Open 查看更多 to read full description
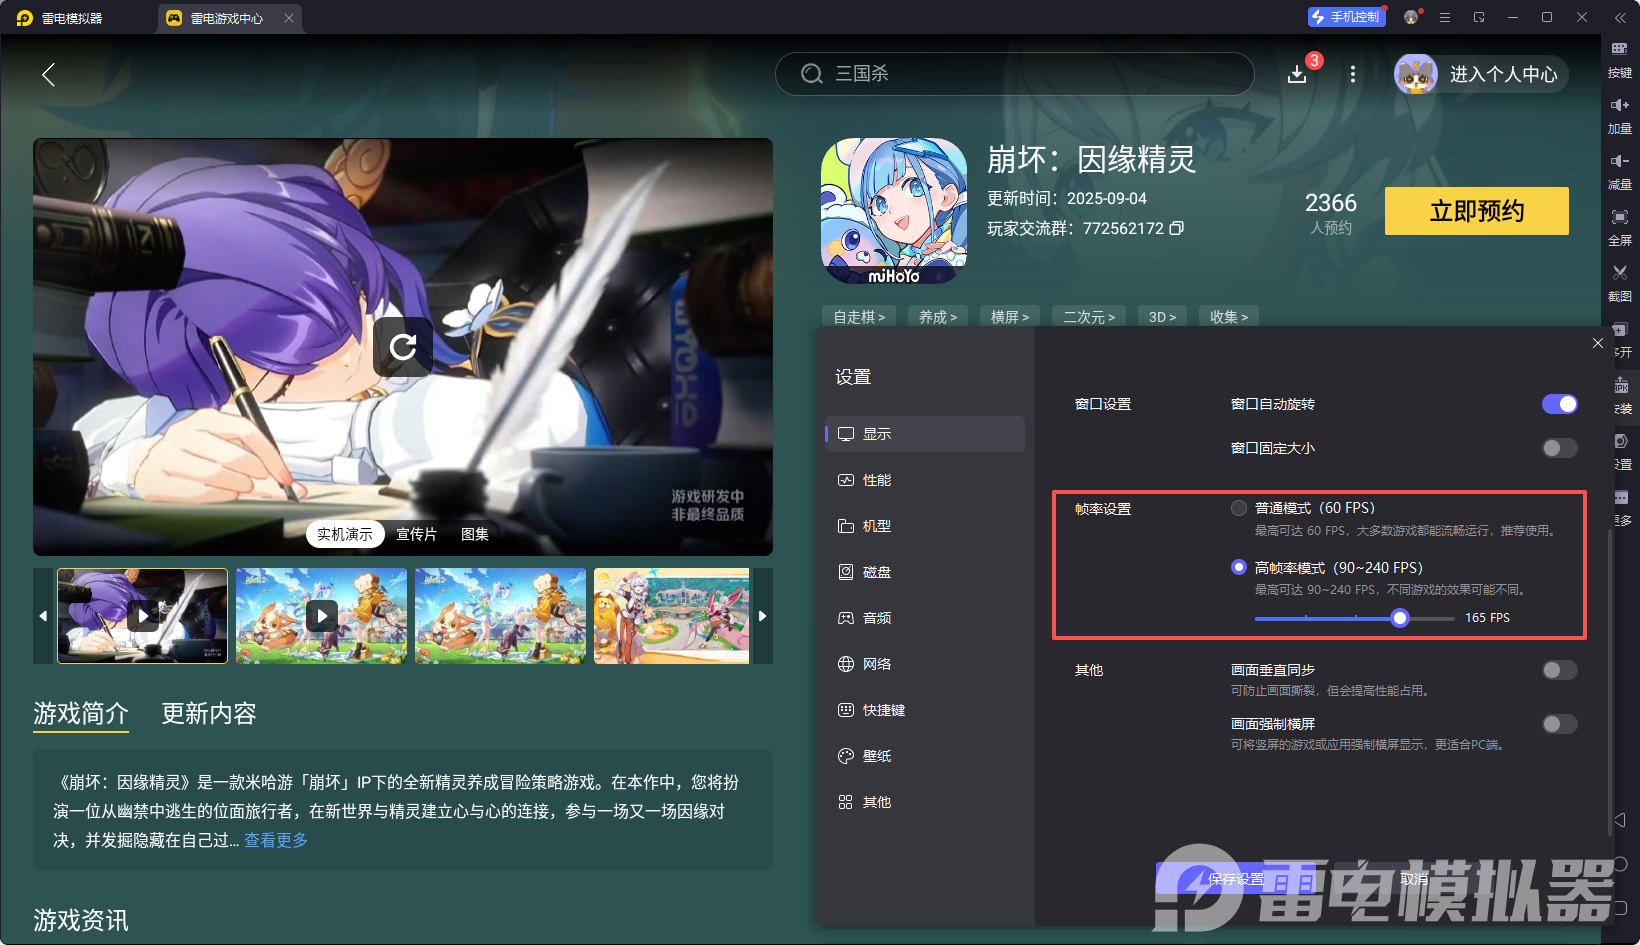1640x945 pixels. click(x=275, y=840)
